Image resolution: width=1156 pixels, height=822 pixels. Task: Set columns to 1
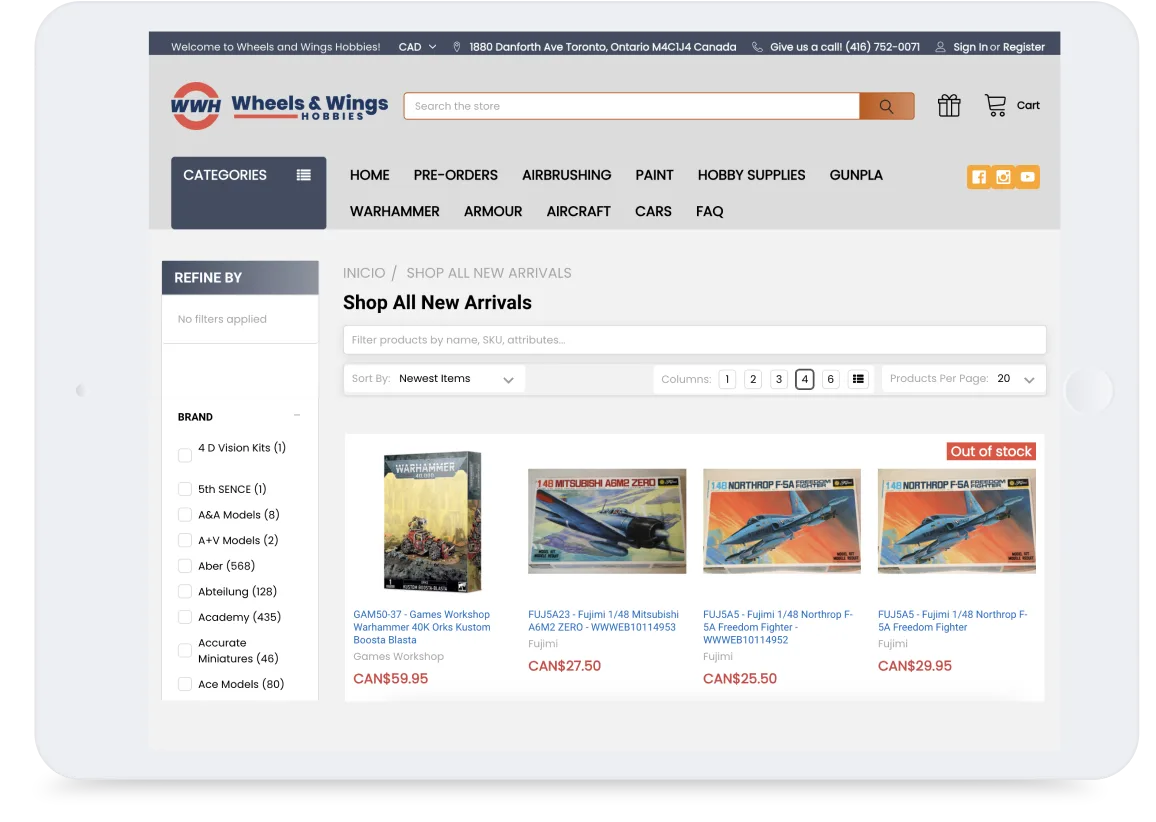727,379
